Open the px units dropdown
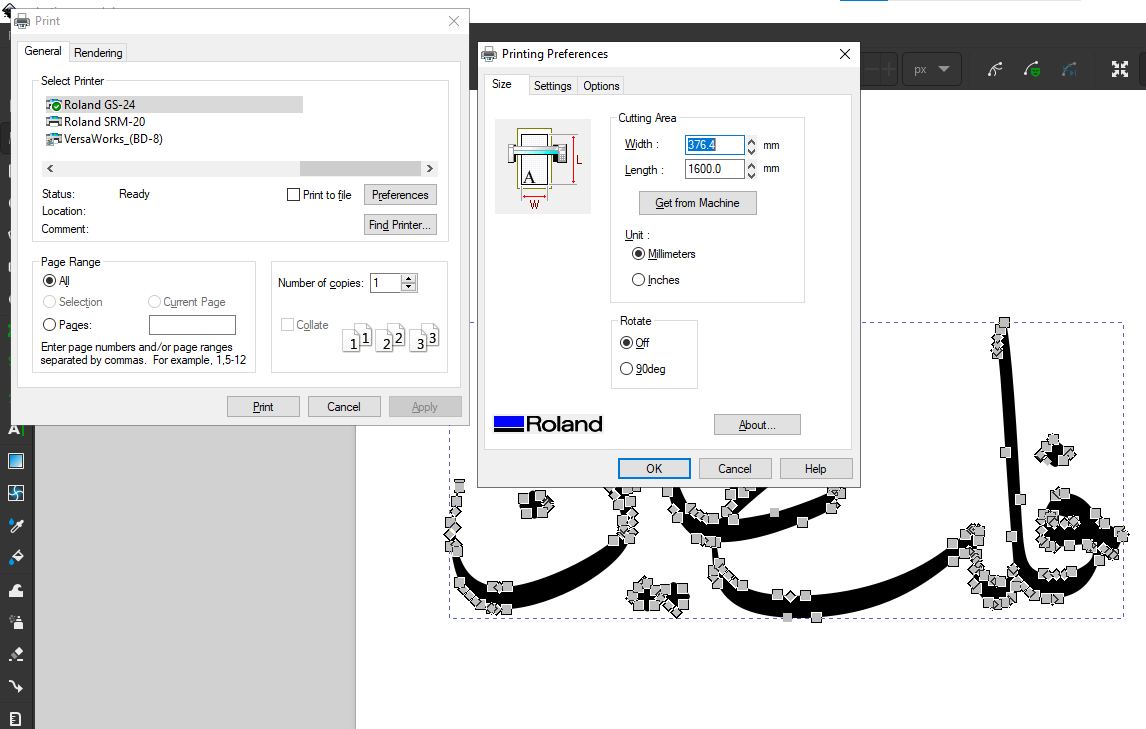The width and height of the screenshot is (1146, 729). [x=932, y=69]
